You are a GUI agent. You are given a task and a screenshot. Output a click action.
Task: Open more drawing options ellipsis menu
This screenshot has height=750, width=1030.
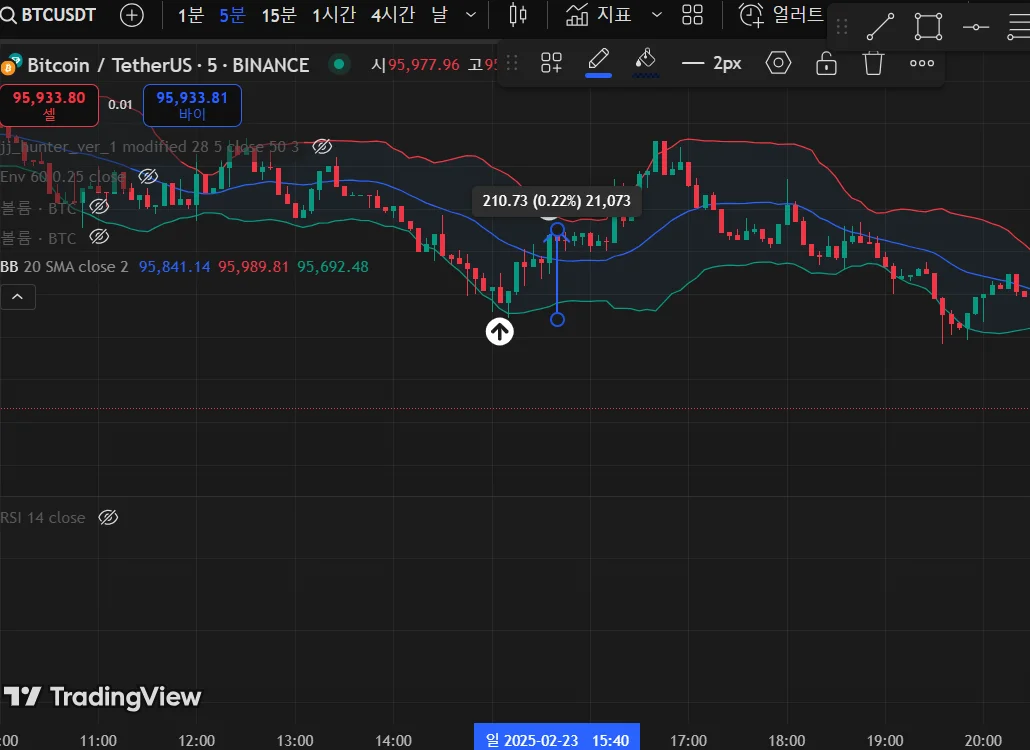pos(922,63)
